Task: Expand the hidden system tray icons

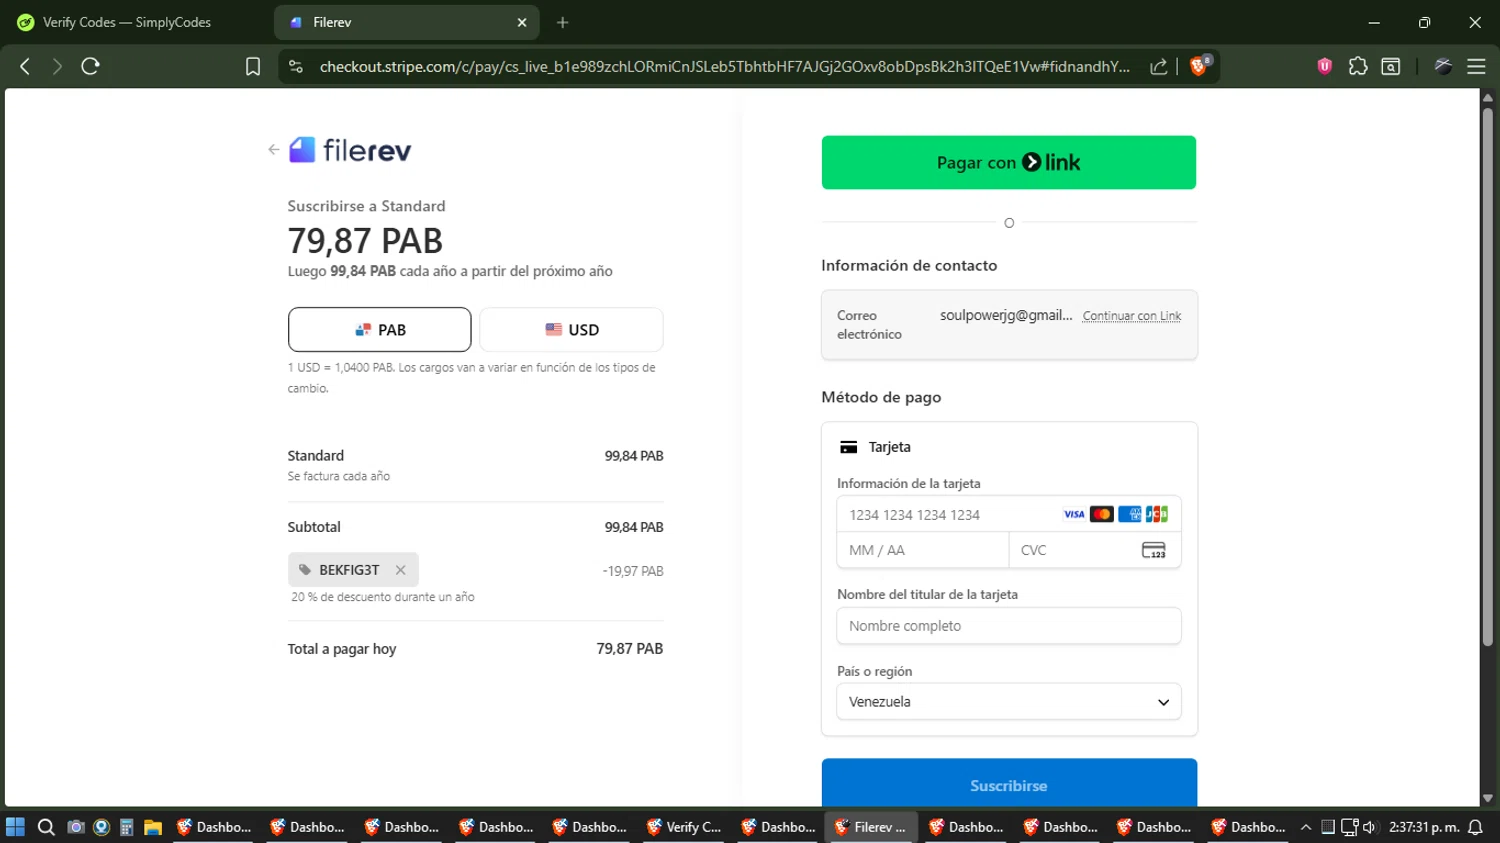Action: click(1306, 827)
